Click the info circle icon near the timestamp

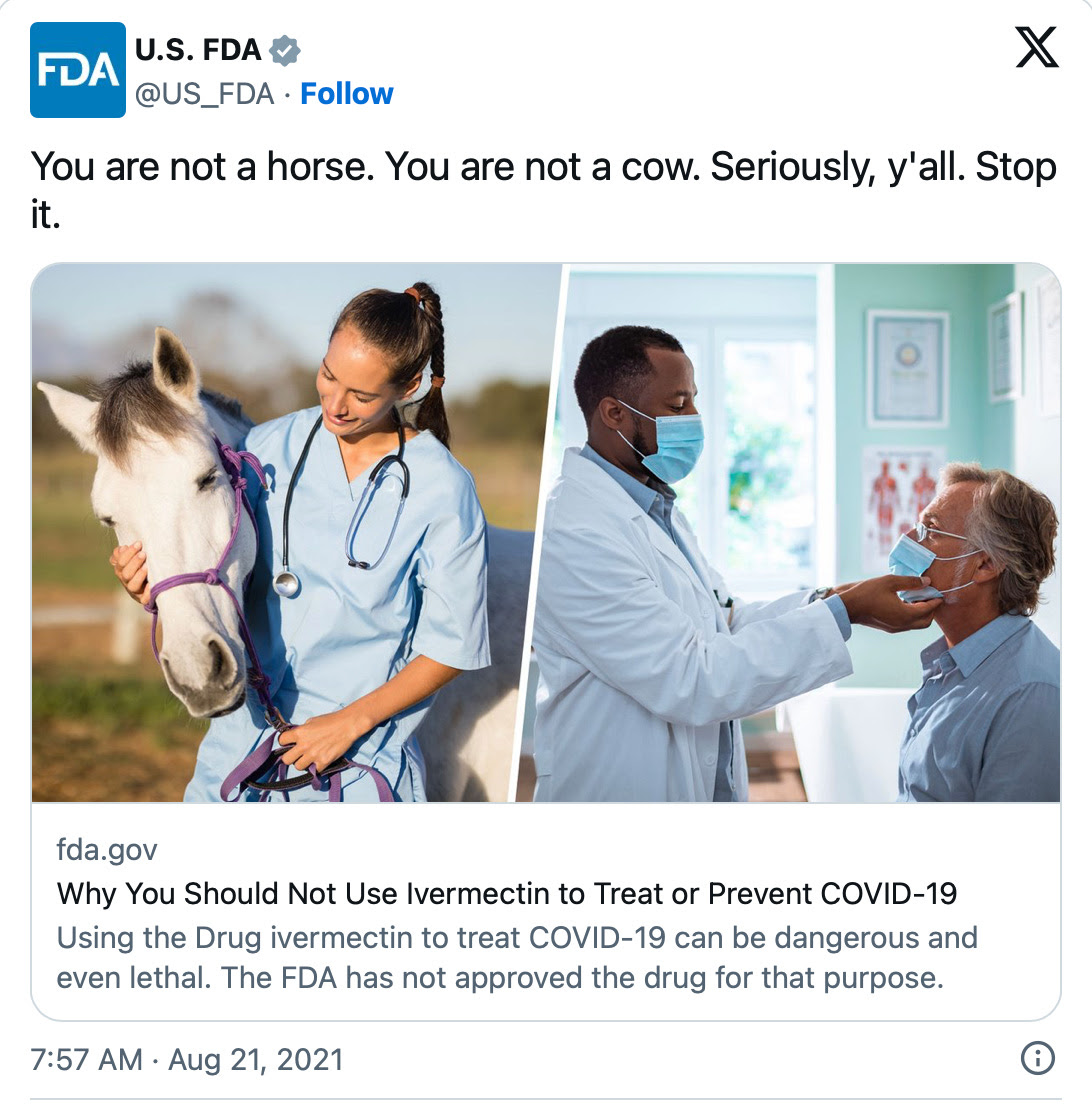coord(1038,1058)
